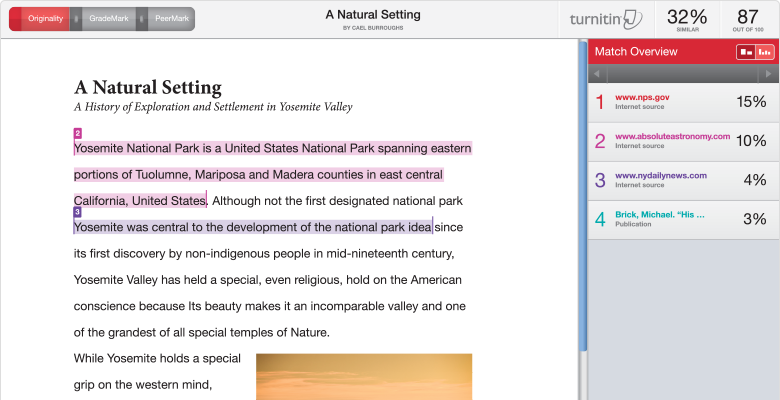Open the 87 out of 100 grade

(x=747, y=19)
